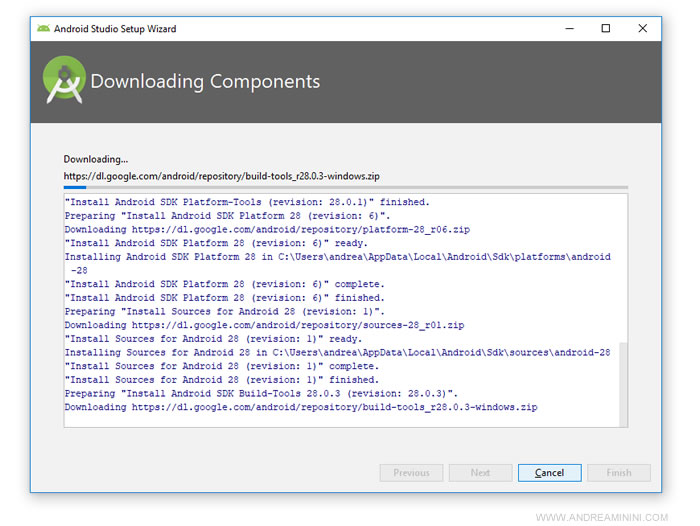Click the 'Downloading...' status label
The width and height of the screenshot is (700, 526).
96,159
